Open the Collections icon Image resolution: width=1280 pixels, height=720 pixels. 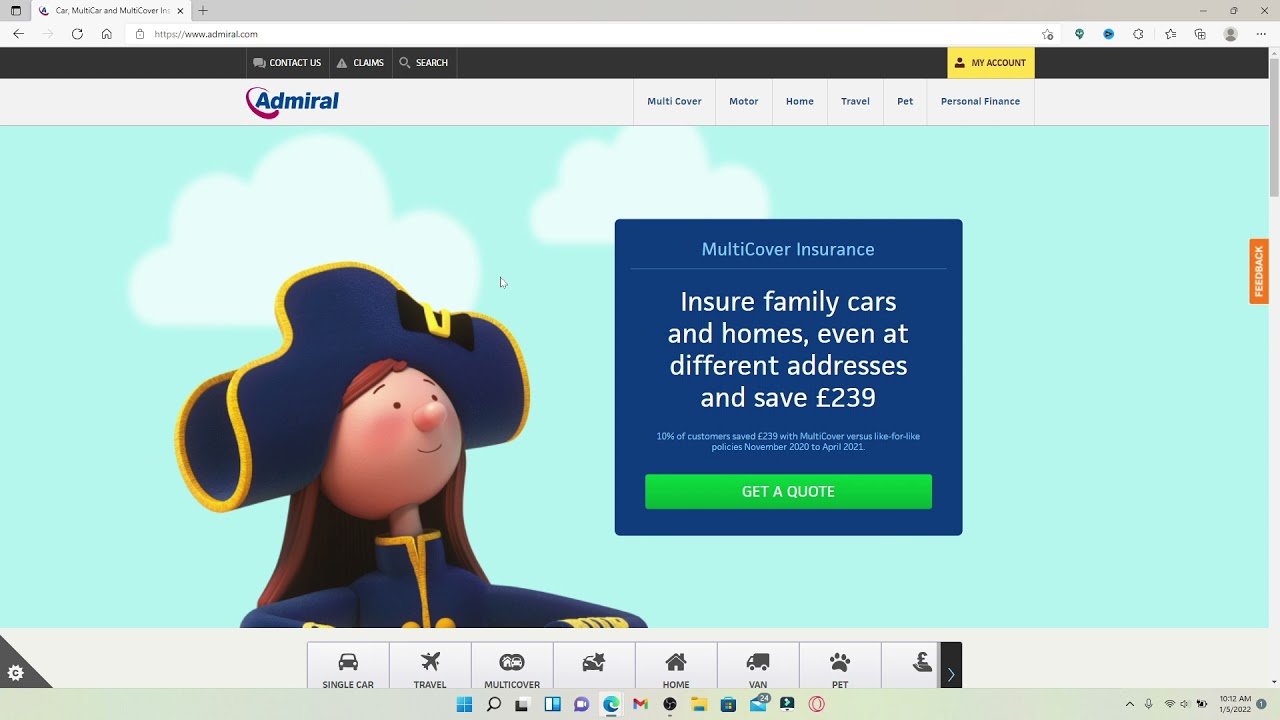(1200, 34)
